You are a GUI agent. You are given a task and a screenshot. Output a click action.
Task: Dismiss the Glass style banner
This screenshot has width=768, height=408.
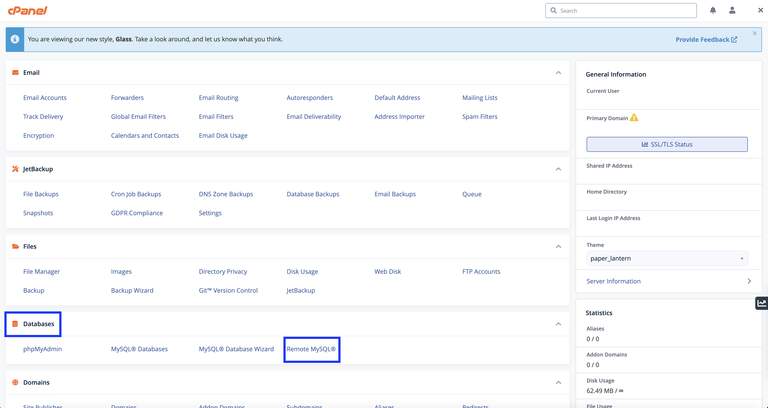755,33
